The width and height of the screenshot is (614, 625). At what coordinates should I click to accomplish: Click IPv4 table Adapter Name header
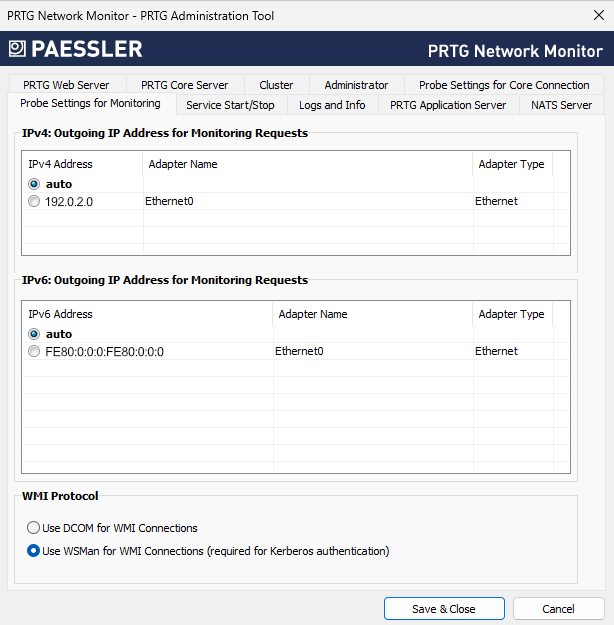307,164
